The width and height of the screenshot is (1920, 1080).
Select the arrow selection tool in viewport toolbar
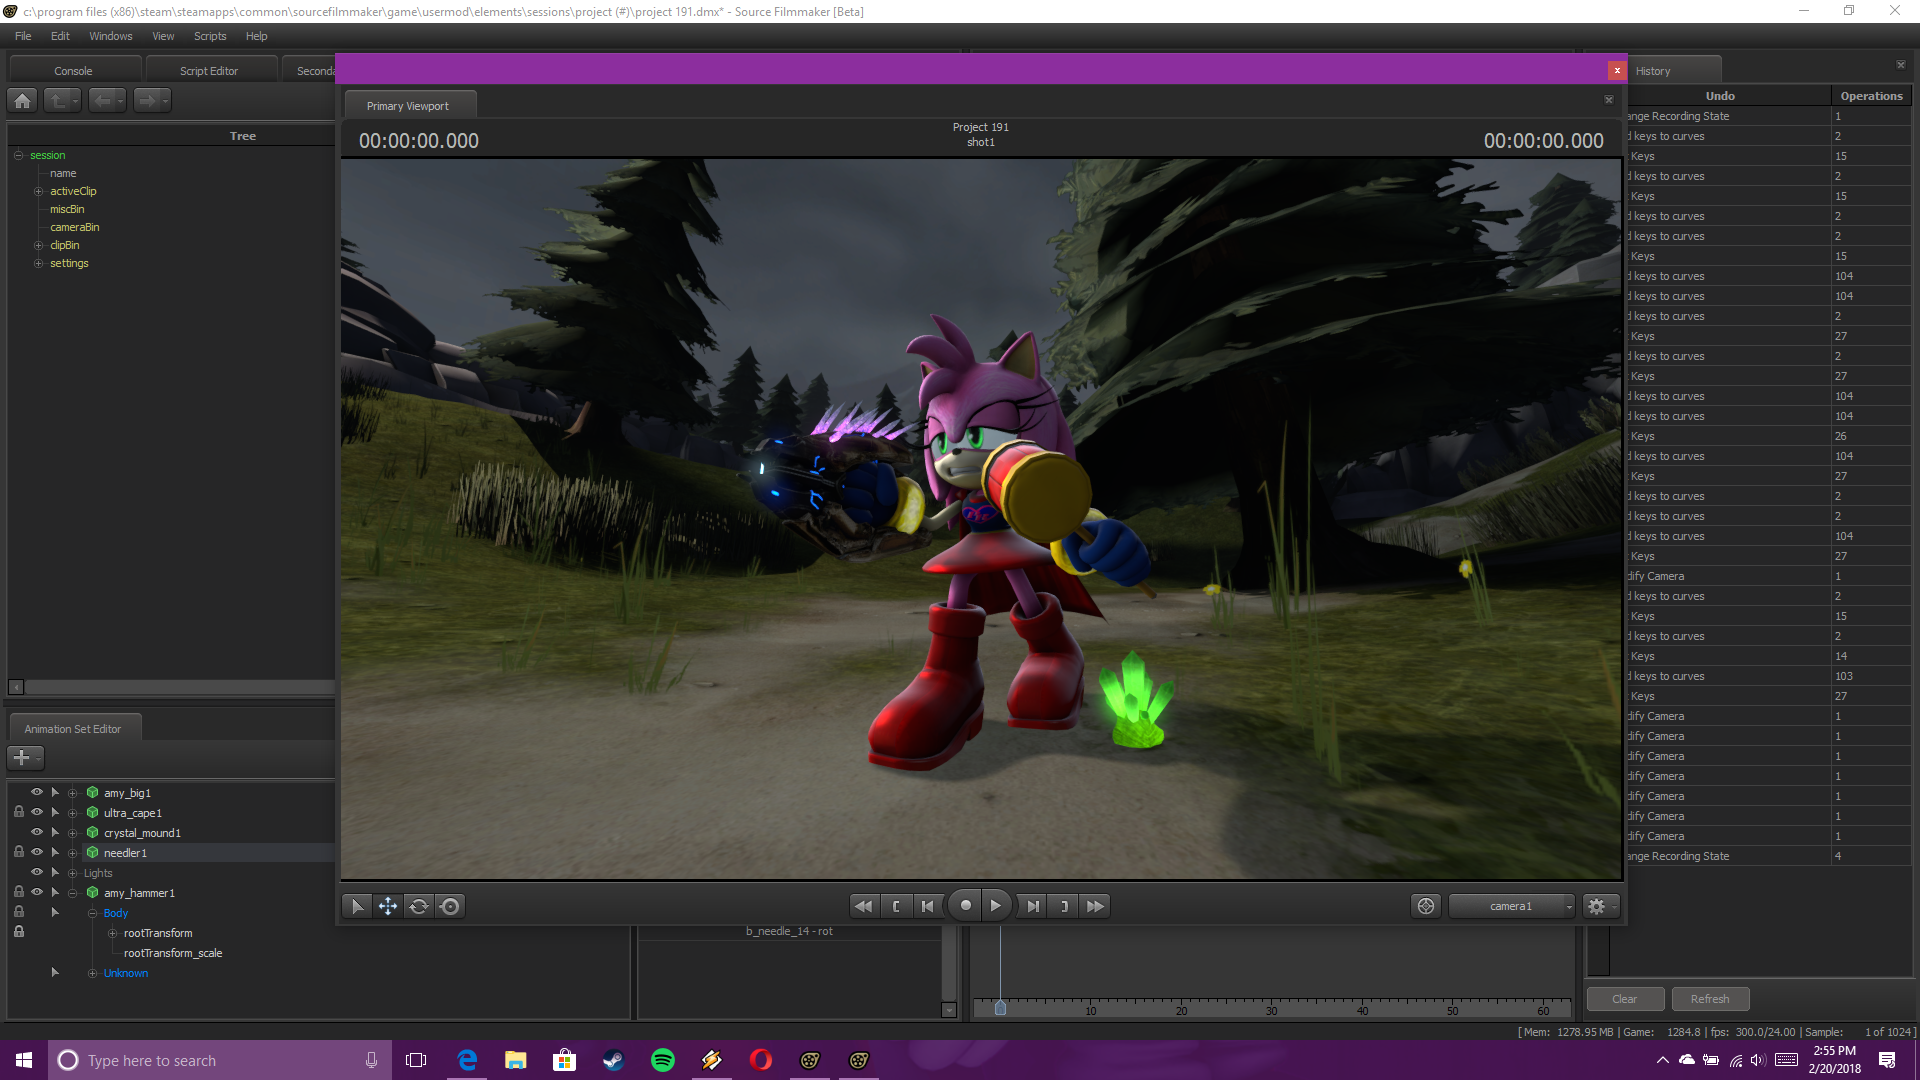tap(357, 906)
